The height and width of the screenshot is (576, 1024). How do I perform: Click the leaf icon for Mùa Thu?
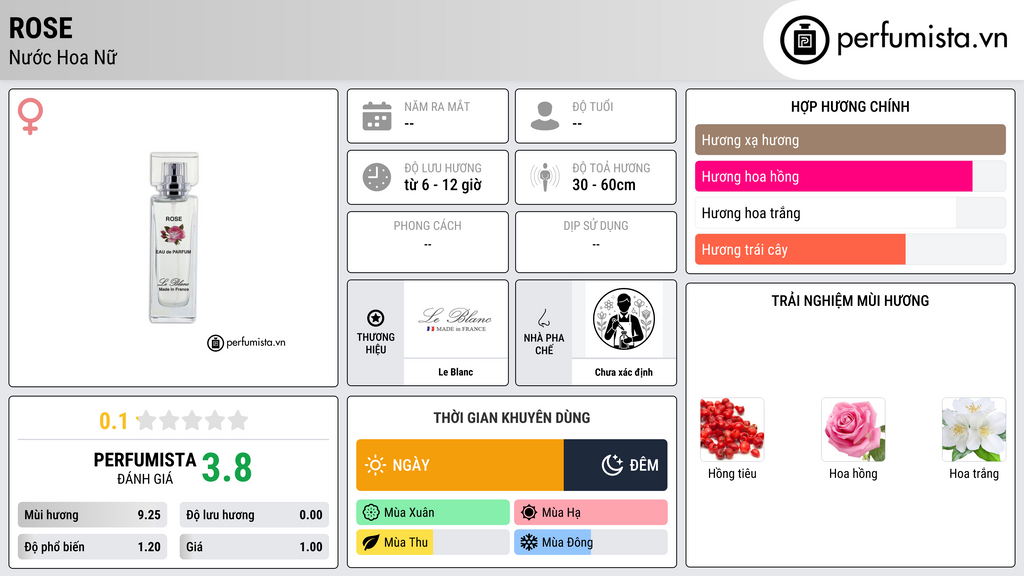click(370, 542)
